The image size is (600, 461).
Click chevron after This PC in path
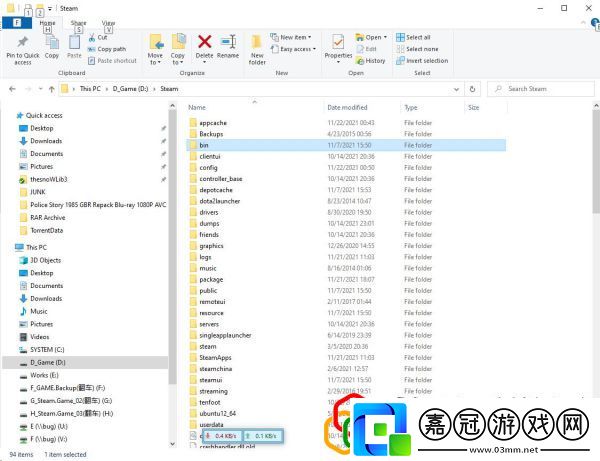tap(107, 89)
